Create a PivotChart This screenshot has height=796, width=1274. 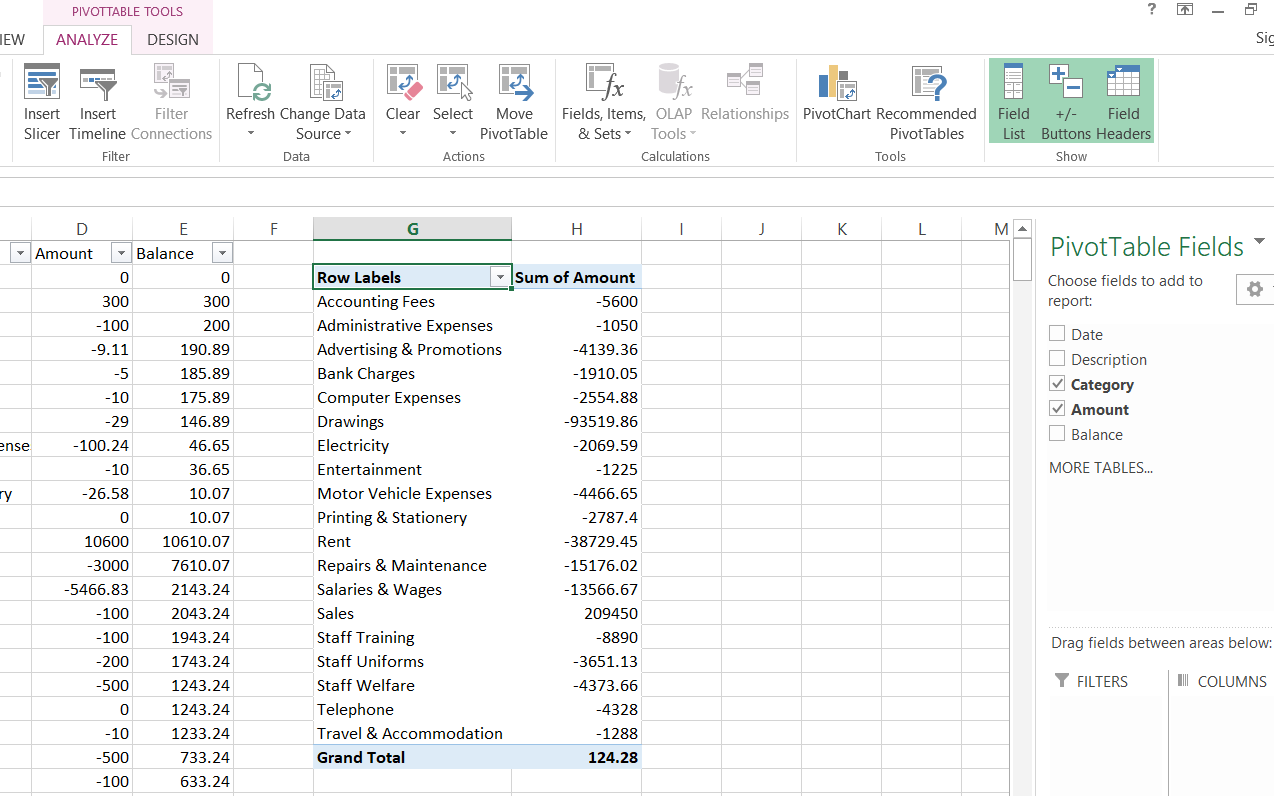pos(836,100)
